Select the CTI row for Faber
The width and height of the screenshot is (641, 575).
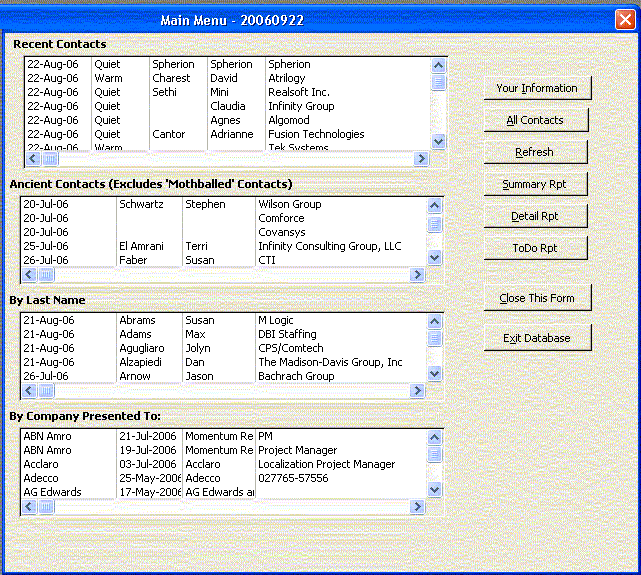tap(224, 260)
